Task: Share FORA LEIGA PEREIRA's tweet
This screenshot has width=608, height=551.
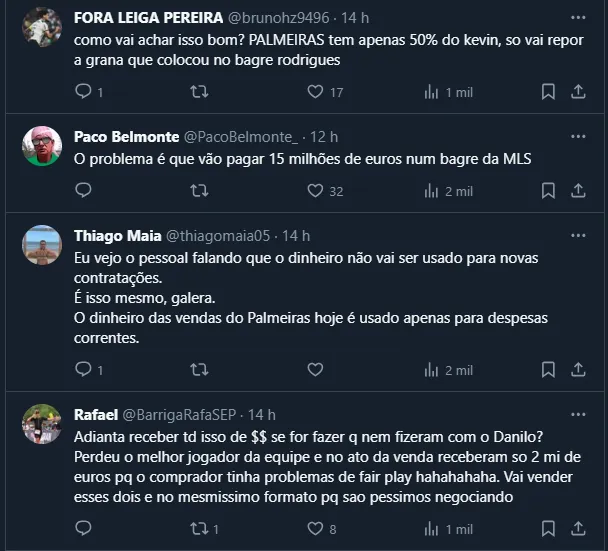Action: [578, 92]
